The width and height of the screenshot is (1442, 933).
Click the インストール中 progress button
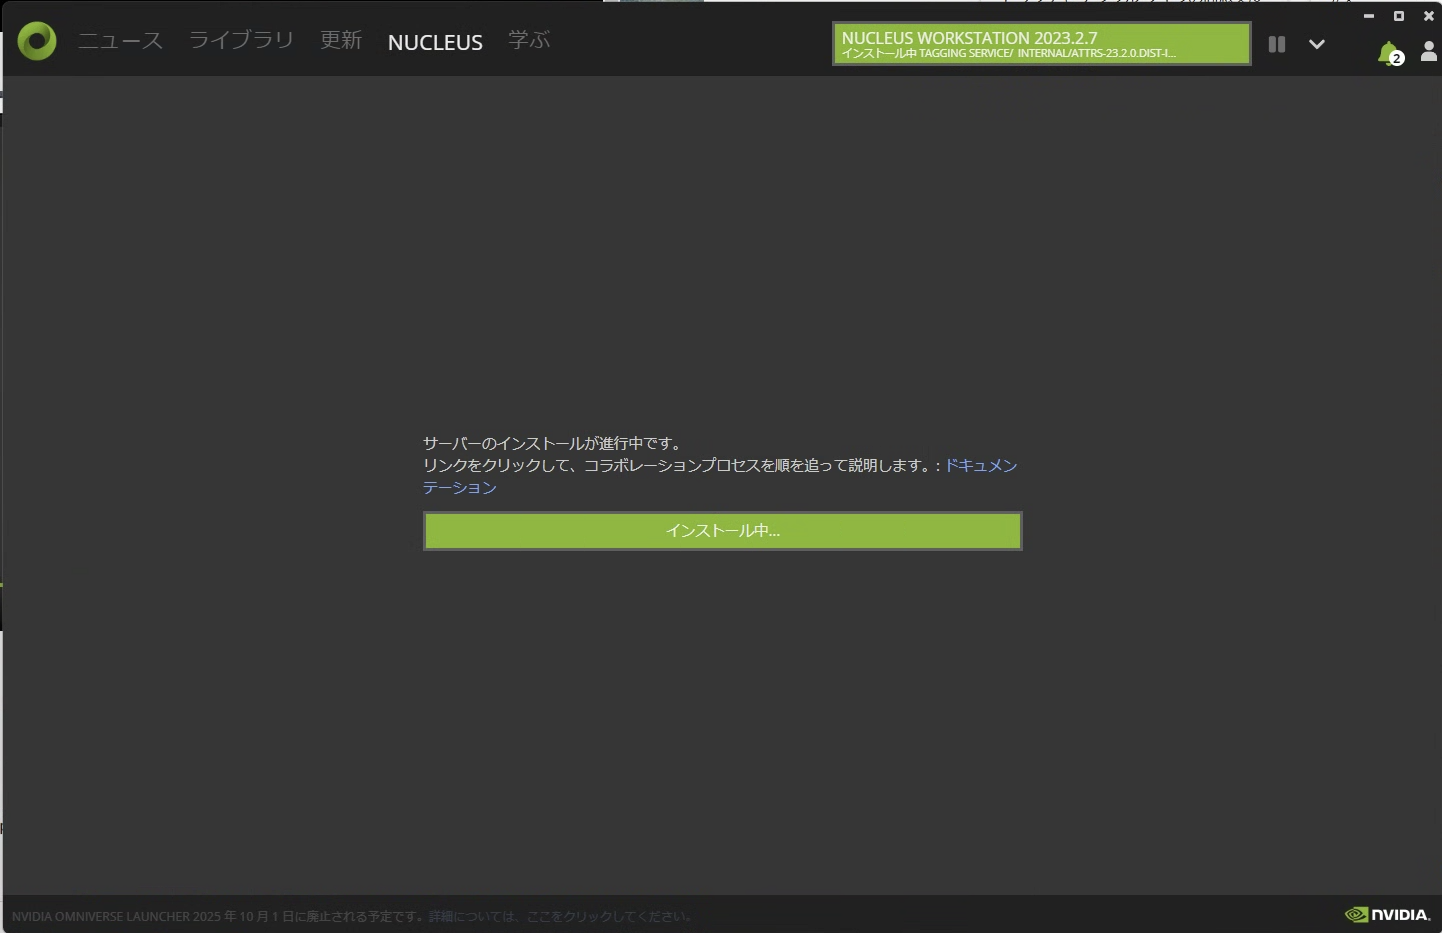tap(722, 530)
